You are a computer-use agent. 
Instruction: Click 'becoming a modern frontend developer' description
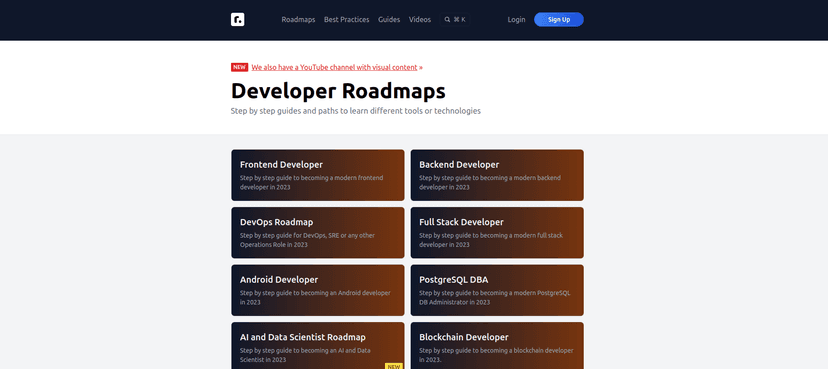[312, 182]
